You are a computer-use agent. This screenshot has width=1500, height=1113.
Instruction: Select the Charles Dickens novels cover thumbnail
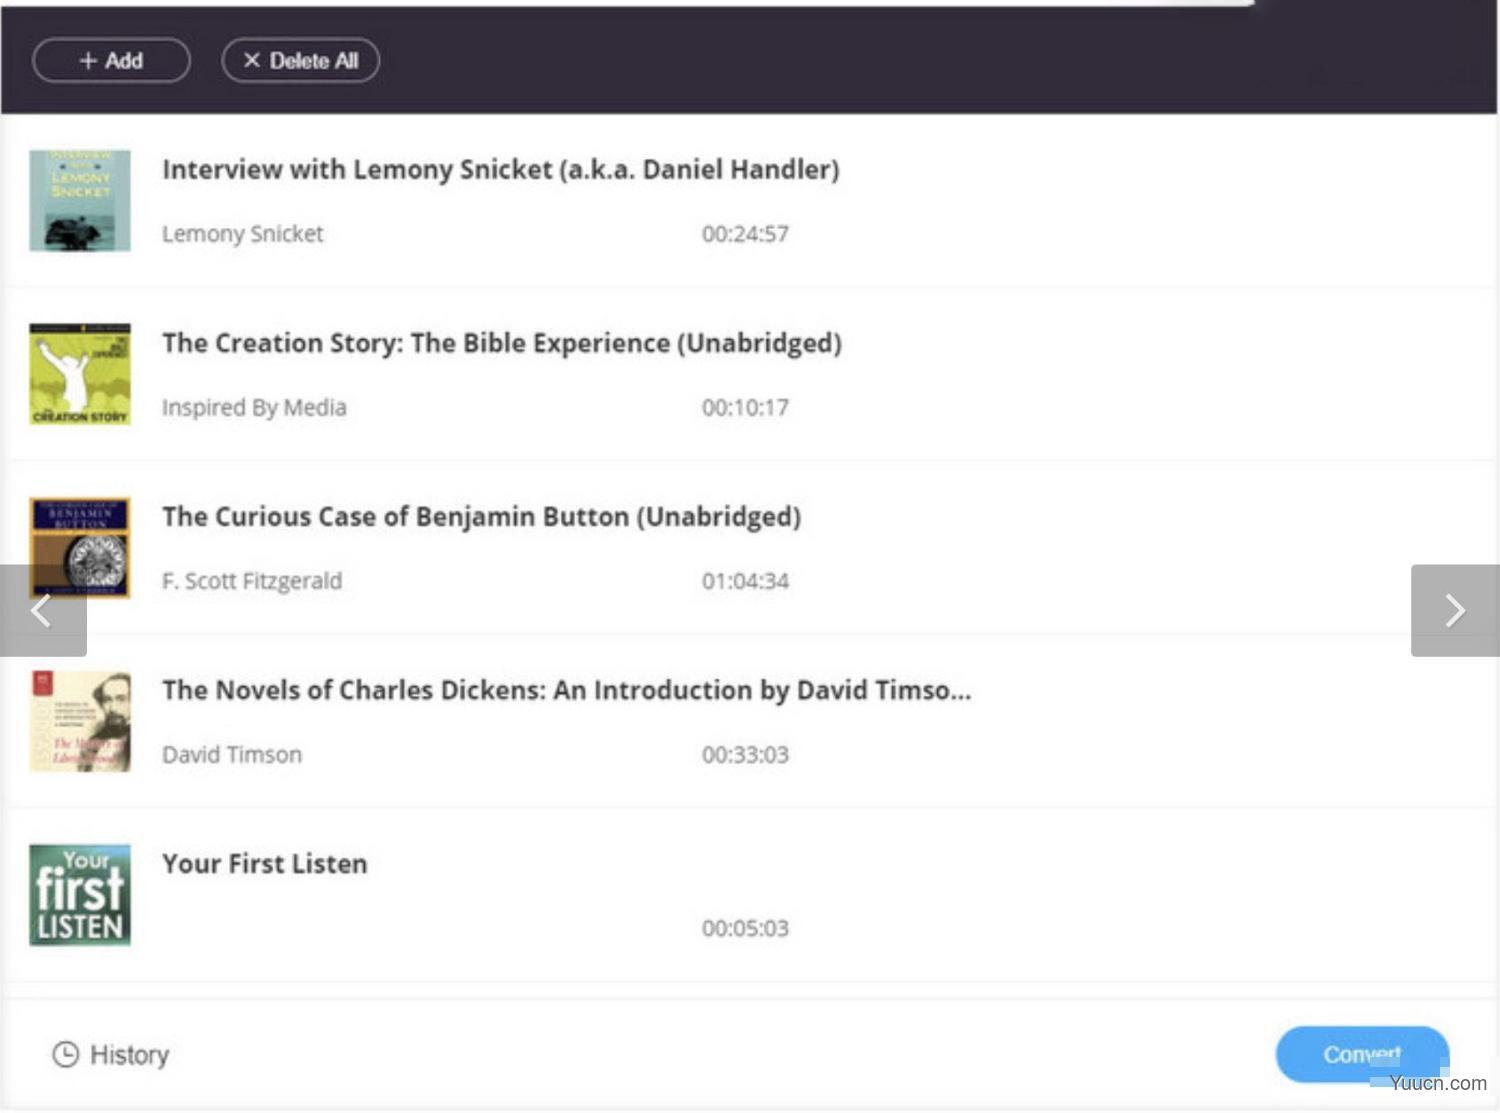click(x=80, y=721)
